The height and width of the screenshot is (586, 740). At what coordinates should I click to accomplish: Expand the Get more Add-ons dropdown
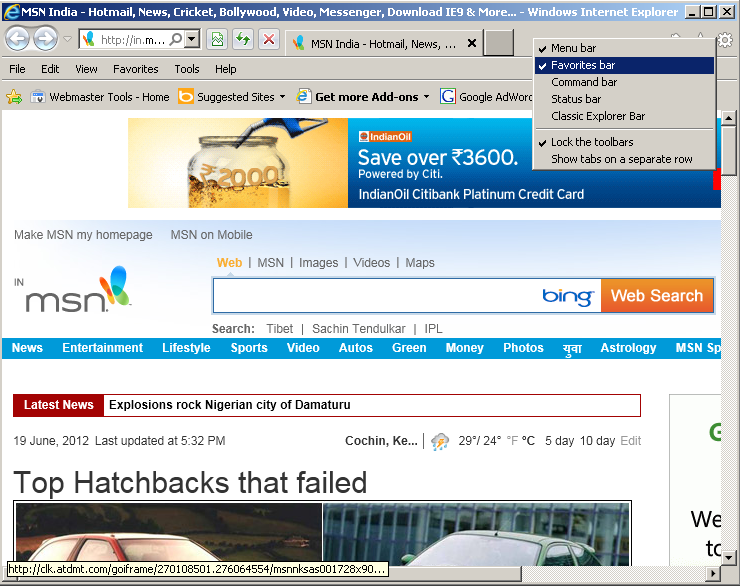coord(427,97)
